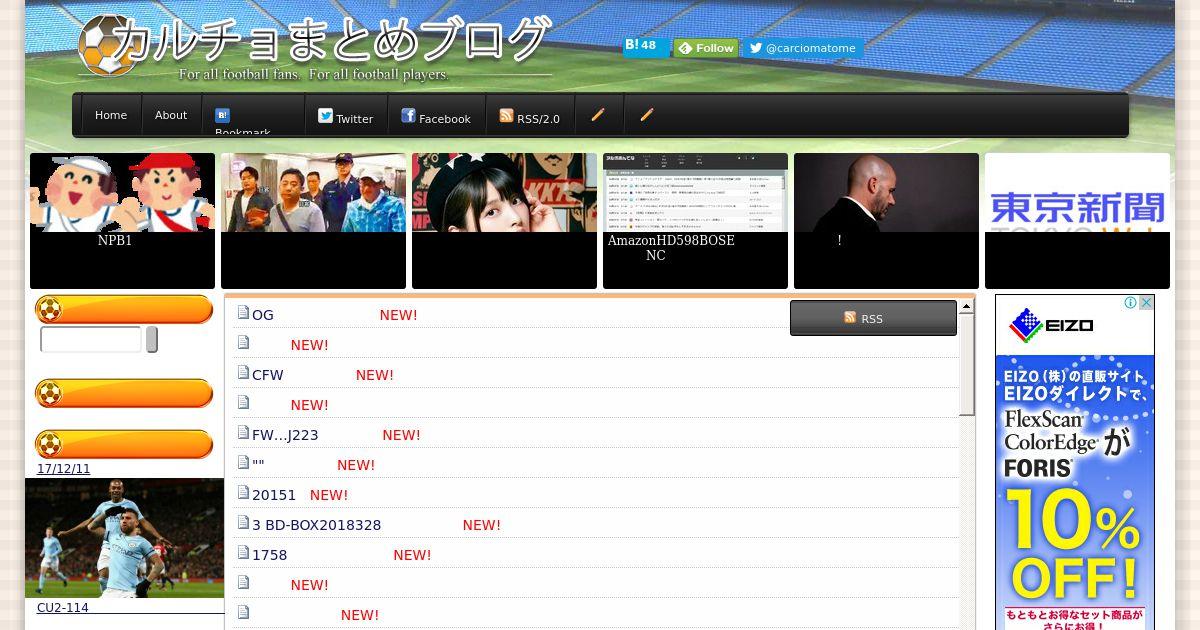Click the document icon beside 1758 entry
1200x630 pixels.
[243, 553]
